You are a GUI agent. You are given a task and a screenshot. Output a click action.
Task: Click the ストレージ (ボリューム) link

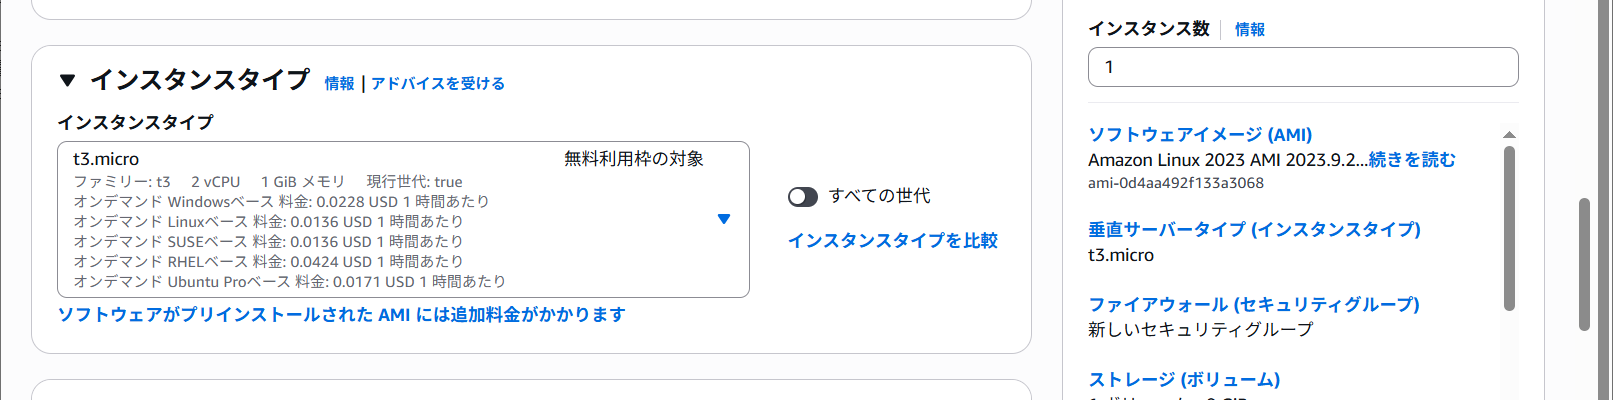[1183, 380]
